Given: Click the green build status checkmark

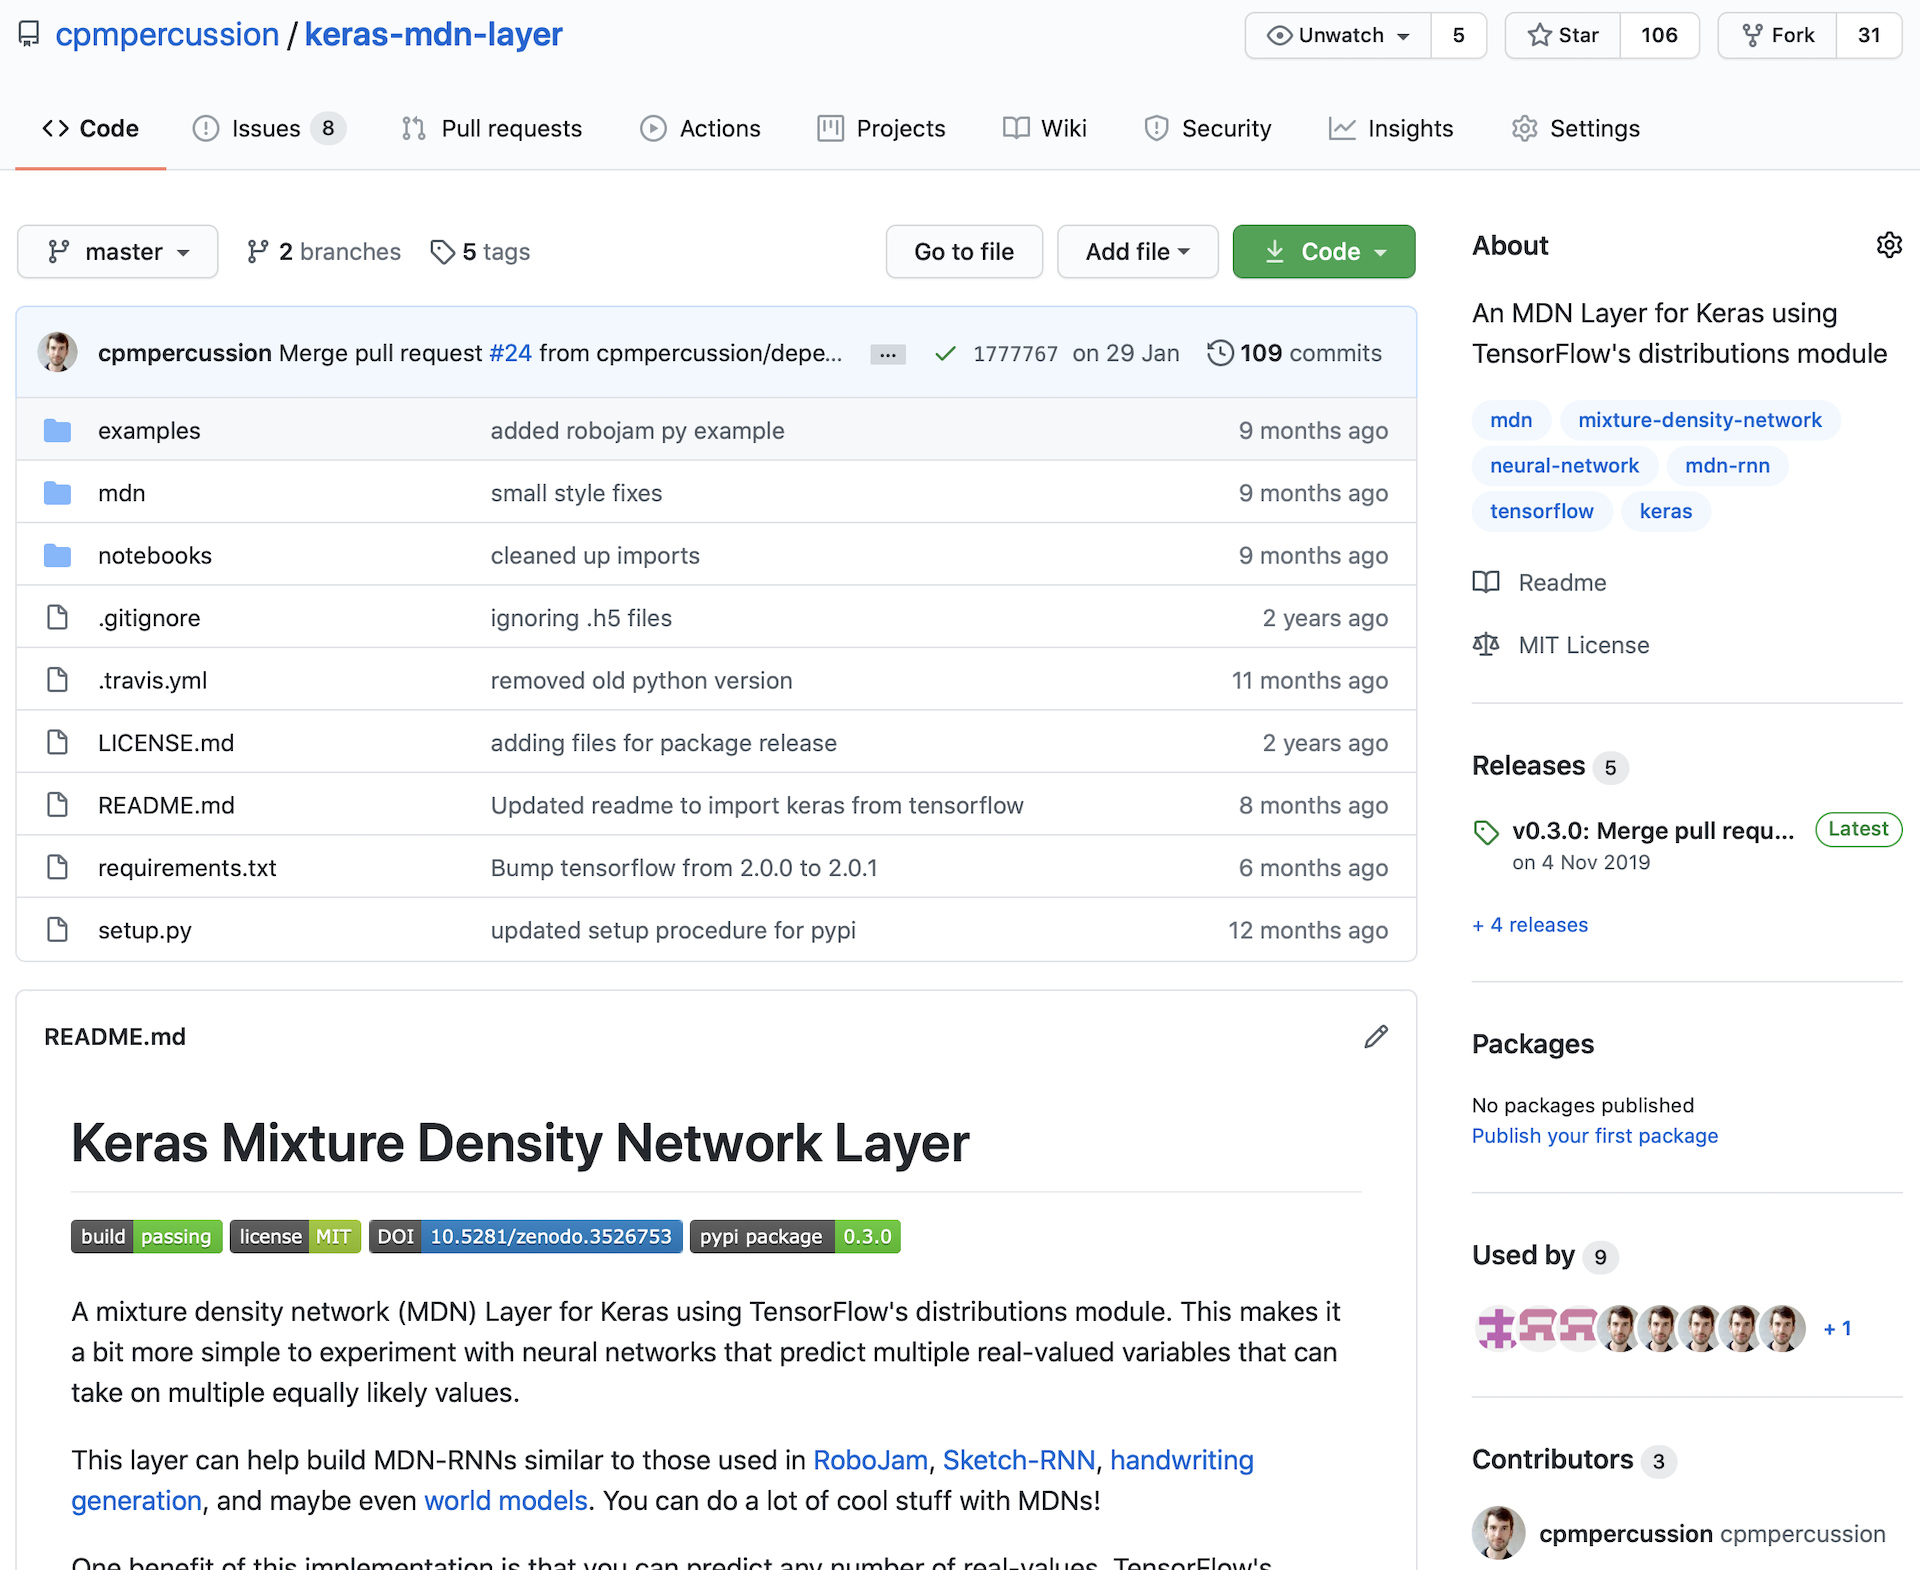Looking at the screenshot, I should click(x=945, y=354).
